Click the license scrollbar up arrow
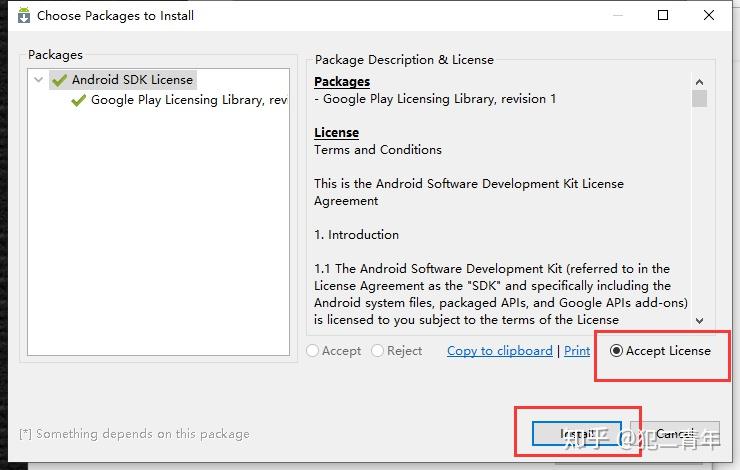The image size is (740, 470). pyautogui.click(x=699, y=82)
